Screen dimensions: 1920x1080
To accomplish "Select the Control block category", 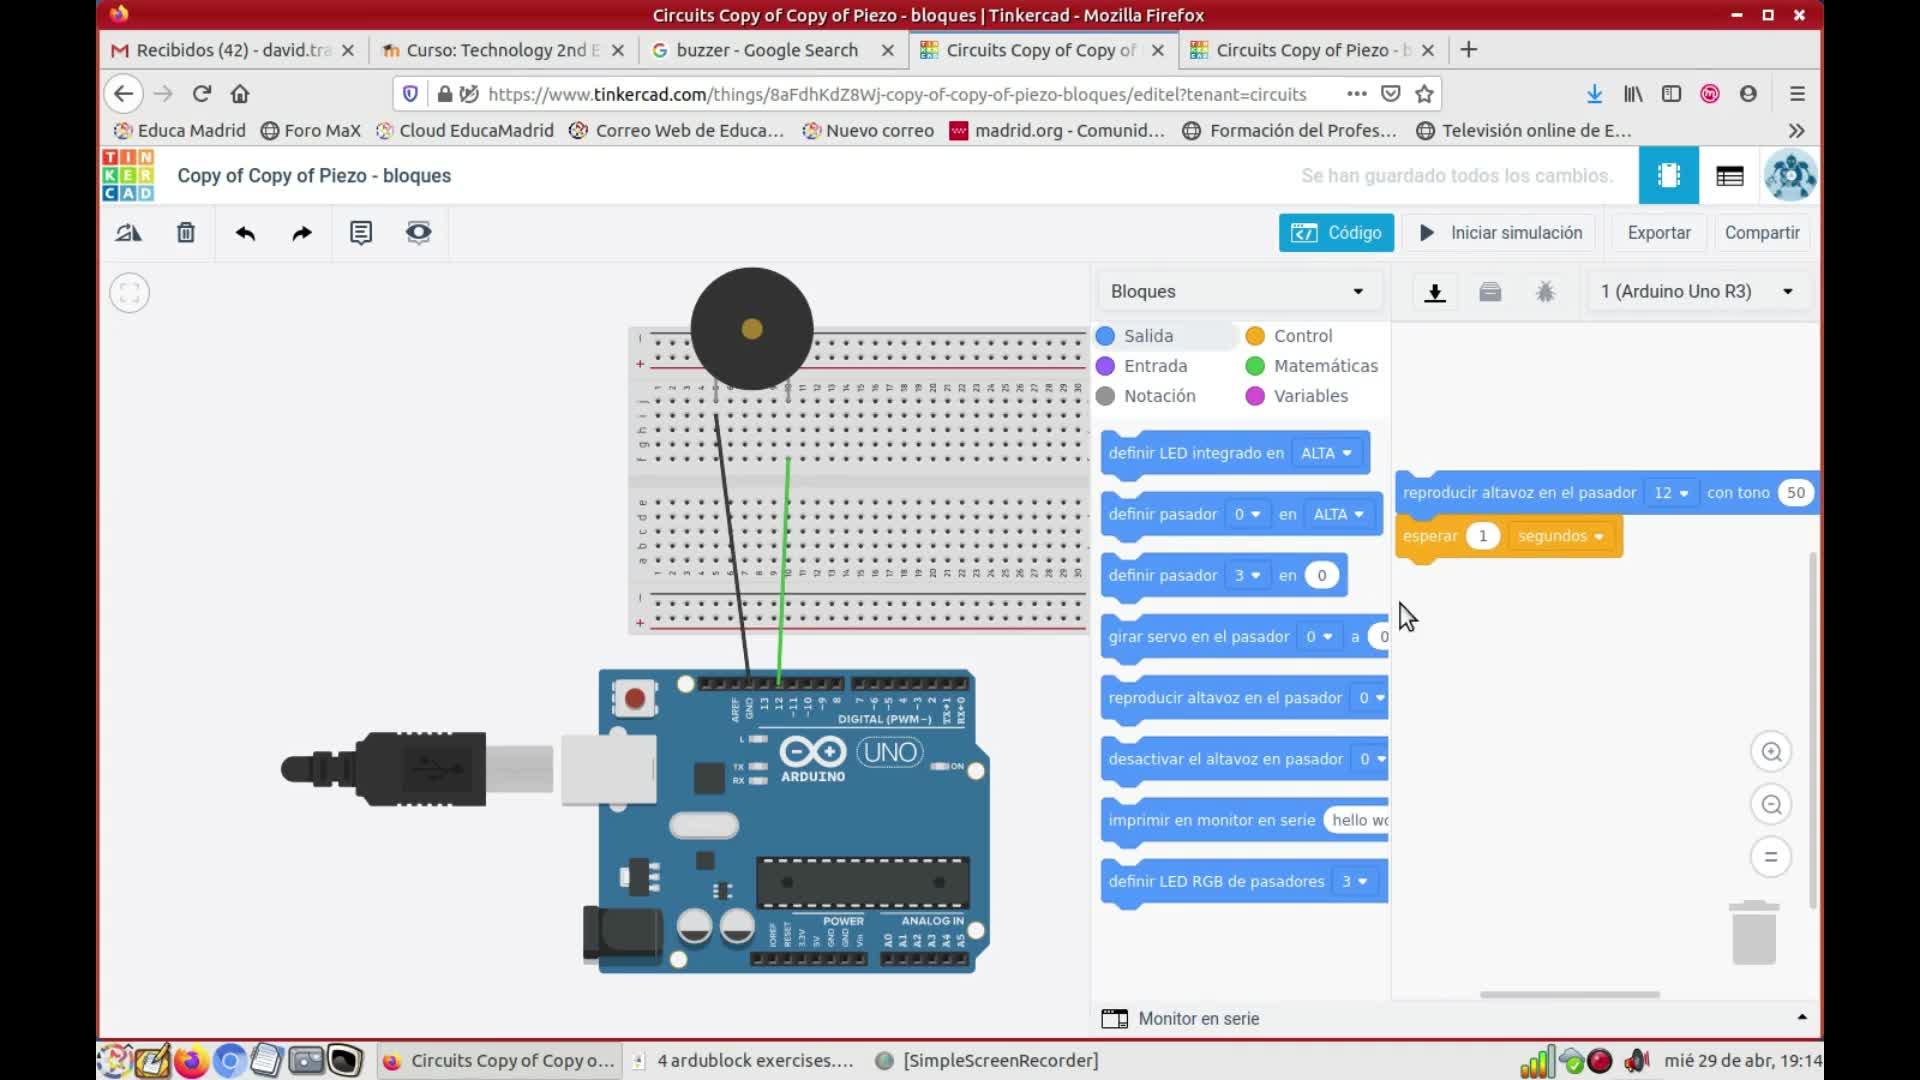I will 1302,336.
